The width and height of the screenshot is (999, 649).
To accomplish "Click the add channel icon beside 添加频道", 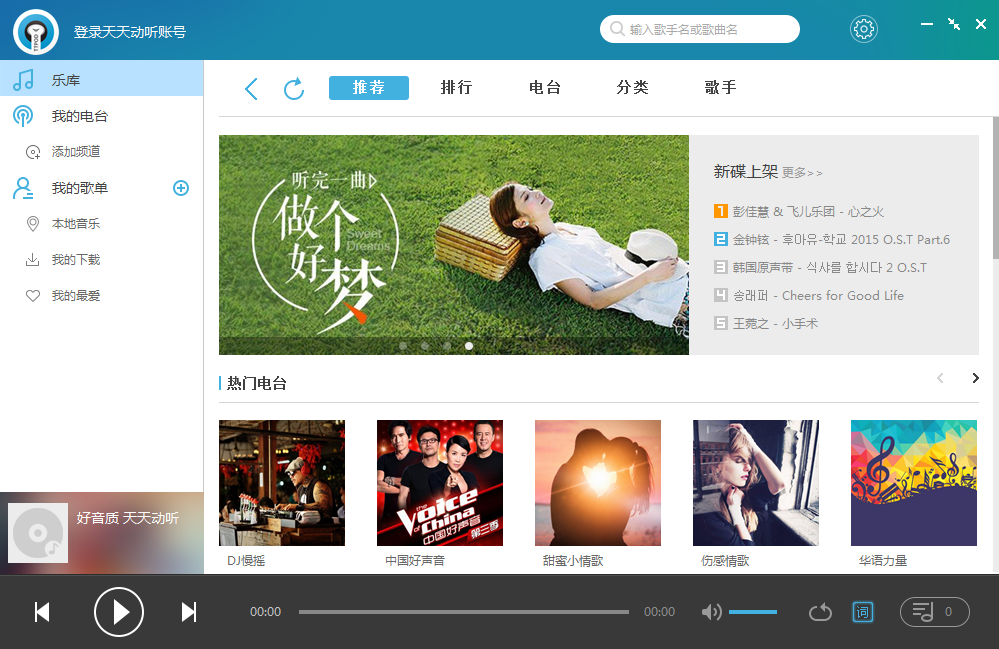I will (32, 152).
